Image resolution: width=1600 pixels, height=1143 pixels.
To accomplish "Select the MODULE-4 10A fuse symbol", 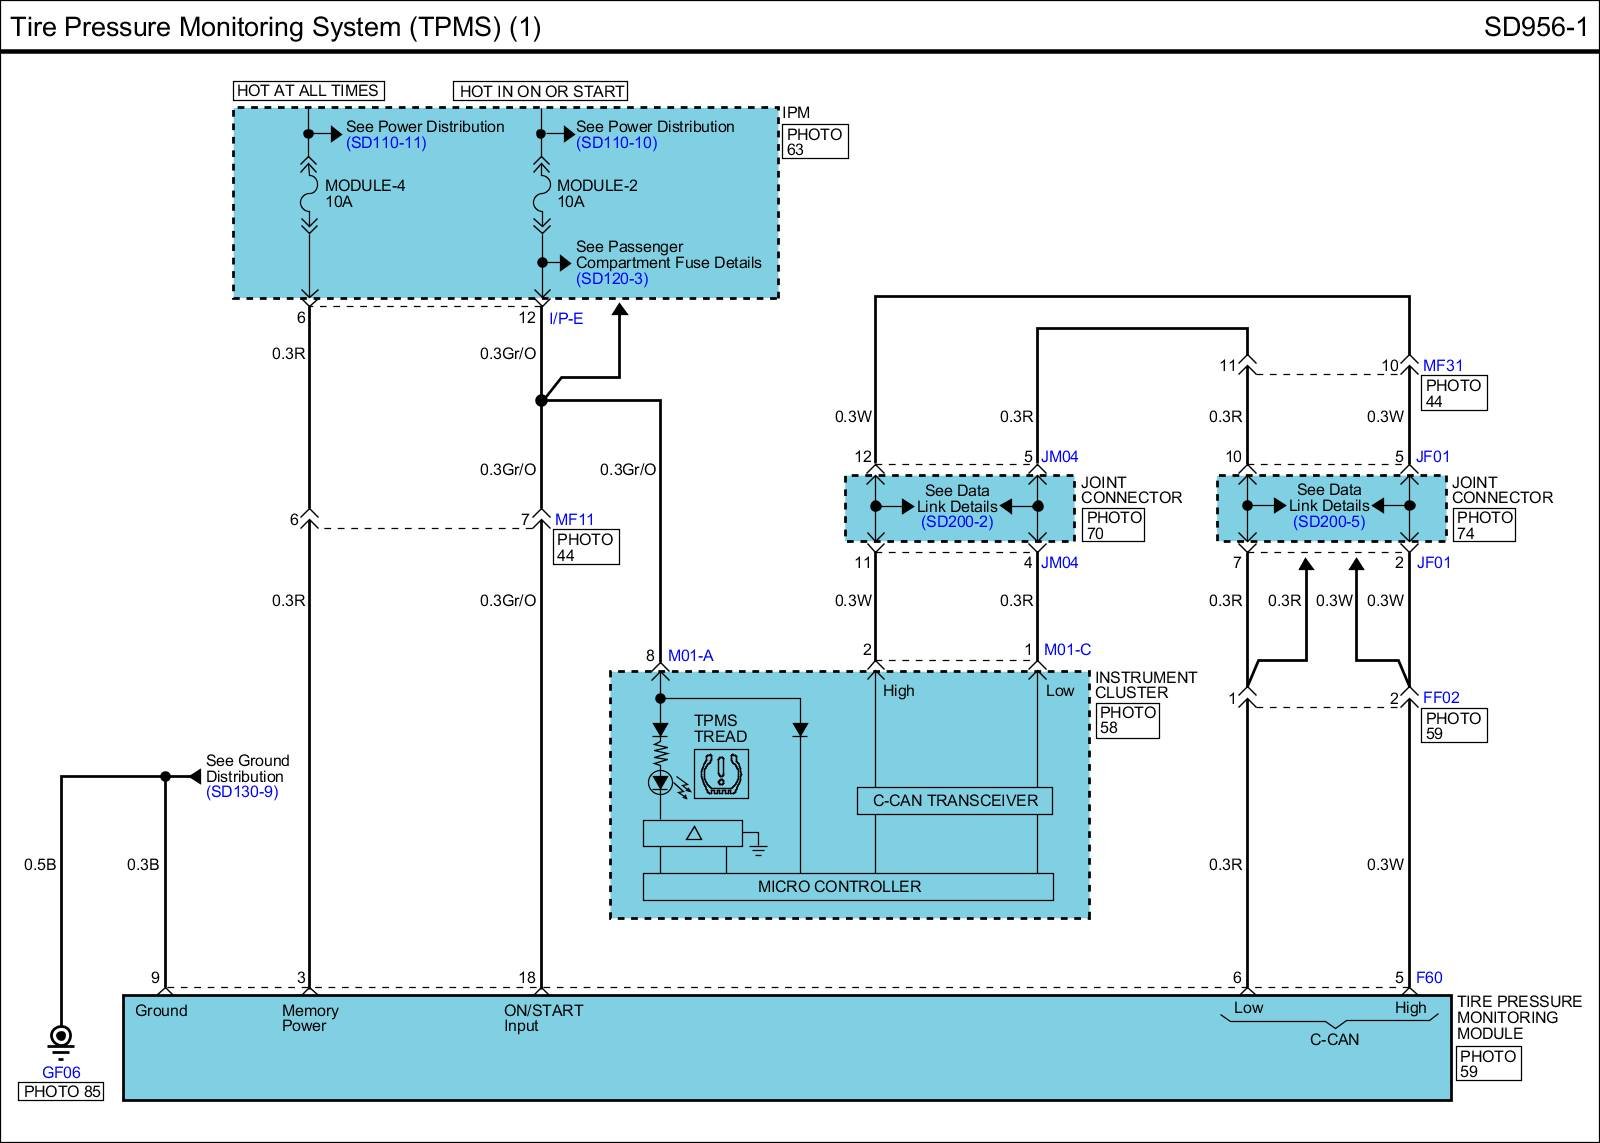I will (x=309, y=194).
